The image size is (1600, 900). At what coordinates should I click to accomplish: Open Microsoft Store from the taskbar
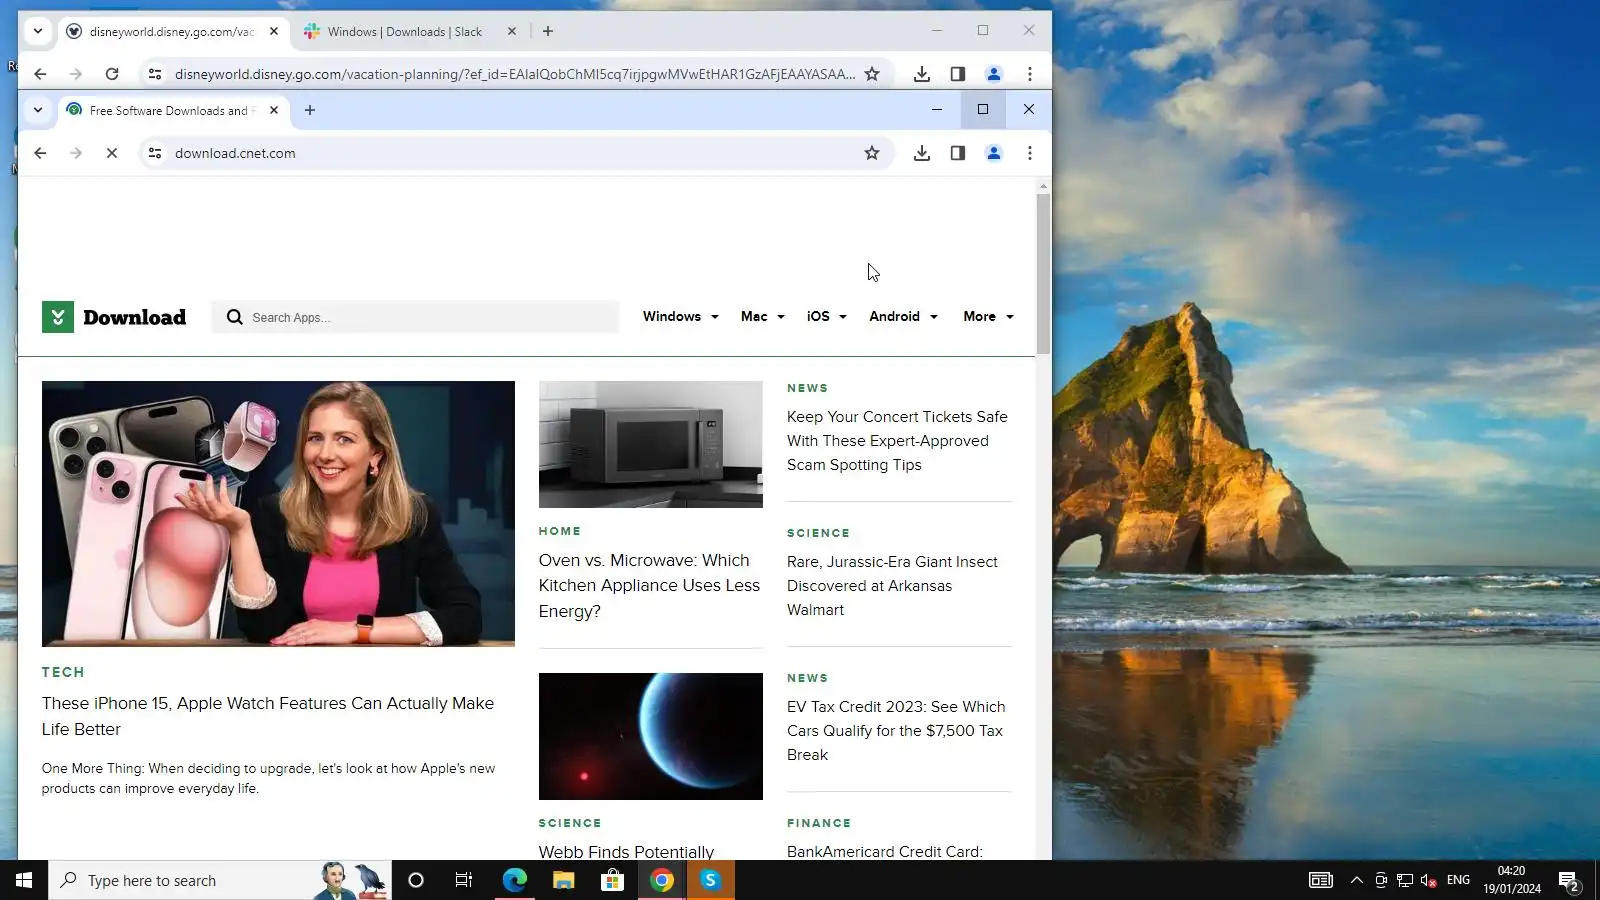(x=612, y=880)
